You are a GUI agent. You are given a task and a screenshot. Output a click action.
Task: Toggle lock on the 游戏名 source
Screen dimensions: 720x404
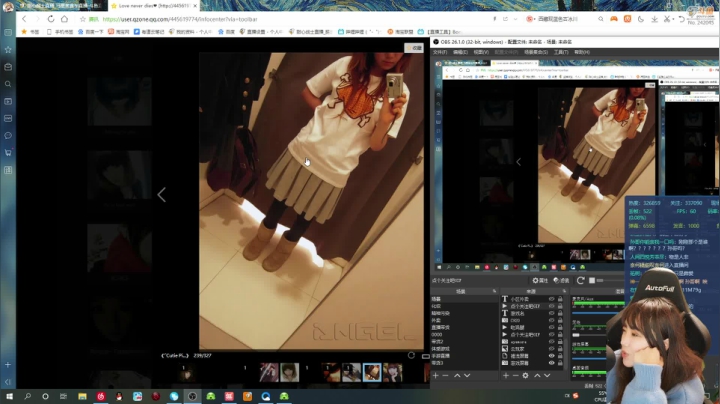click(560, 313)
